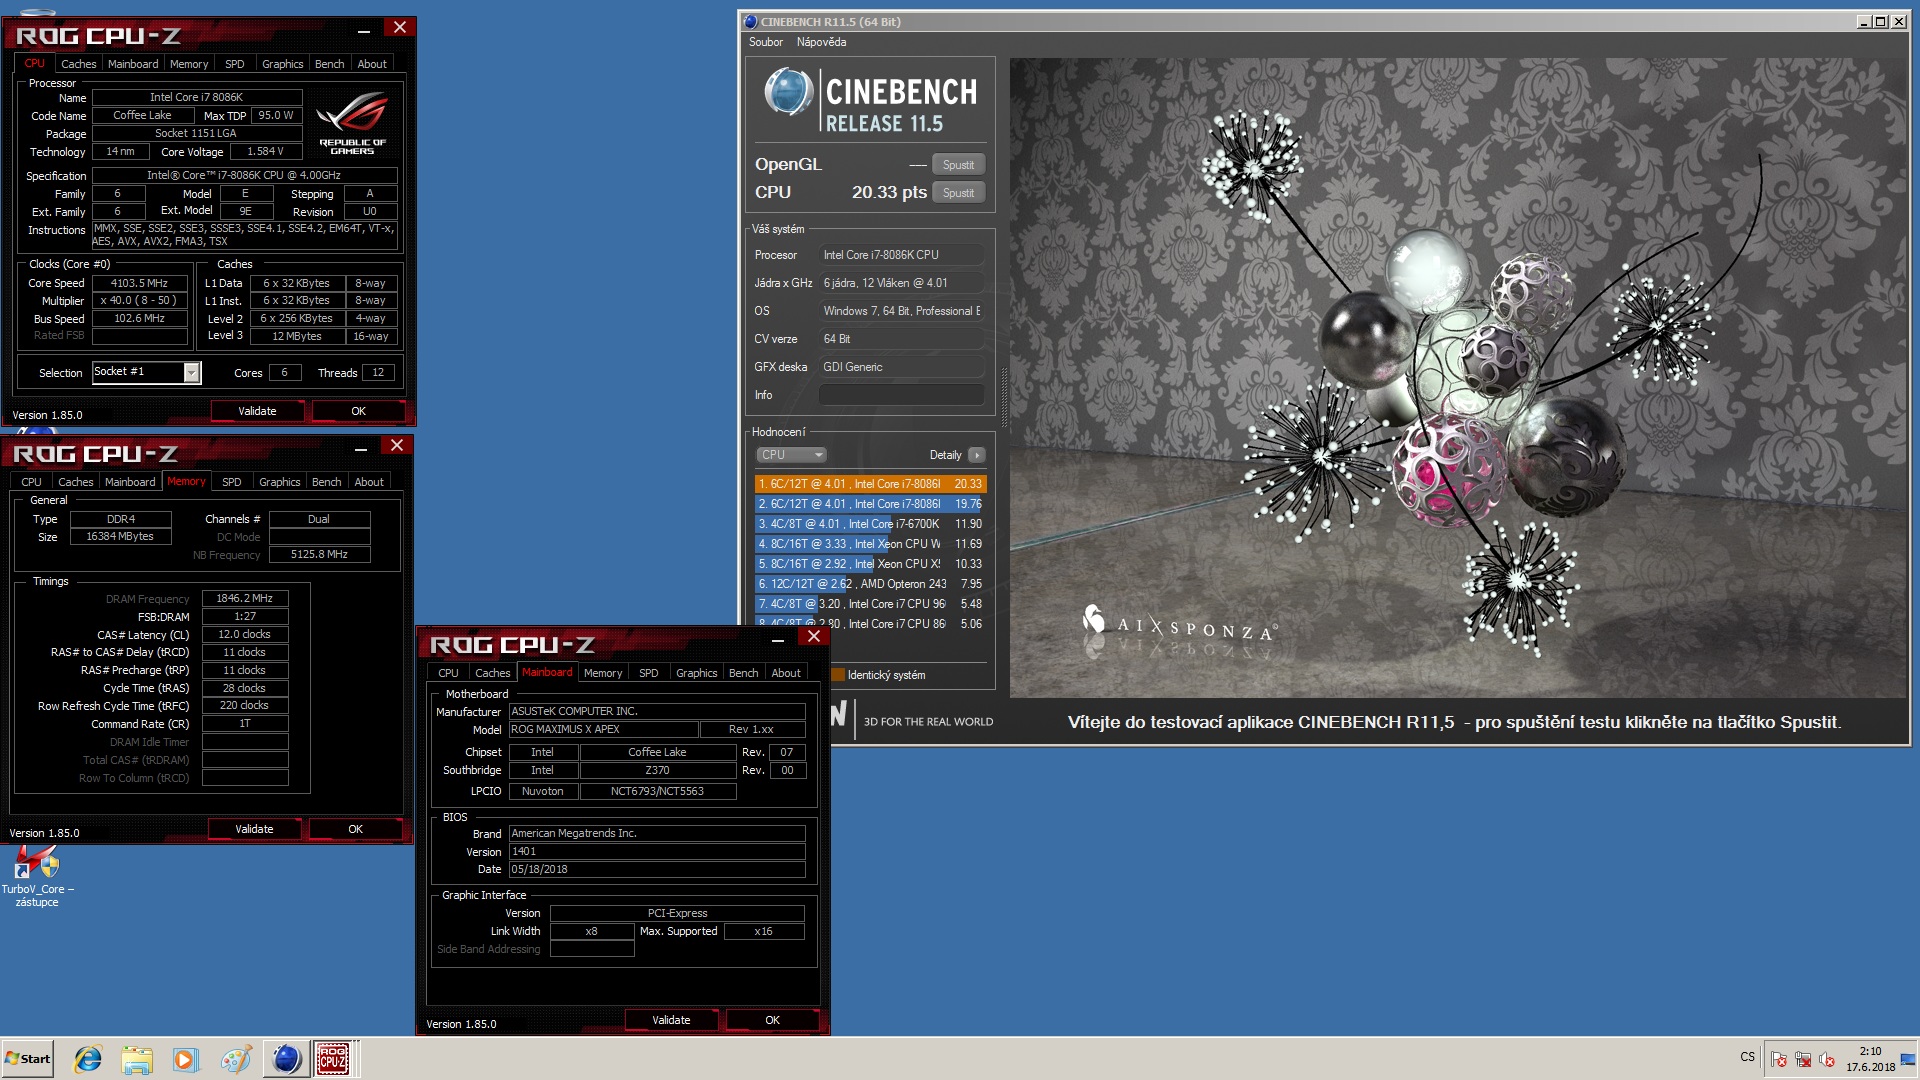Screen dimensions: 1920x1080
Task: Open Bench tab in top CPU-Z window
Action: [x=329, y=64]
